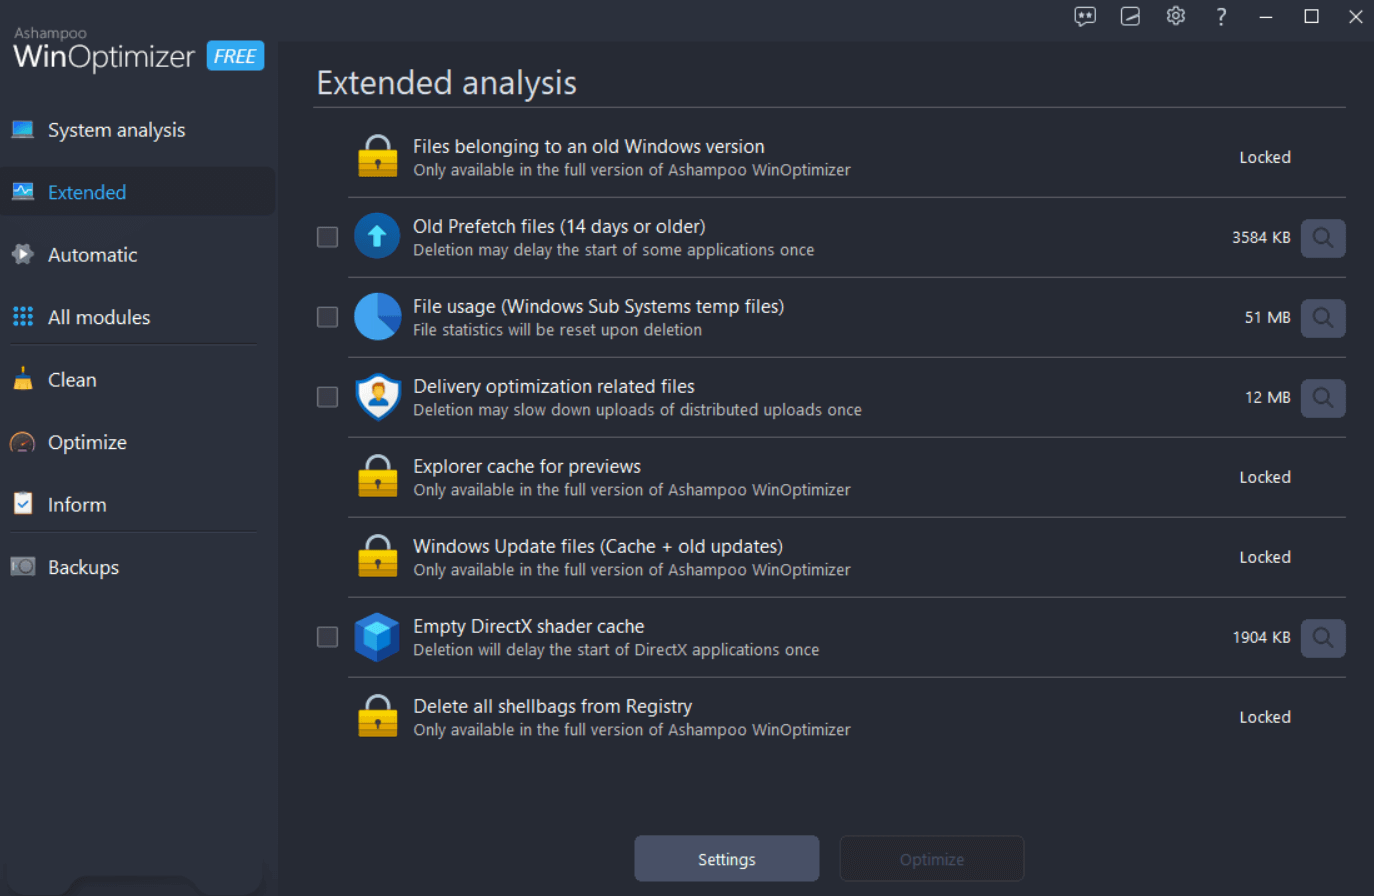Click the Delivery optimization shield icon

pyautogui.click(x=378, y=397)
